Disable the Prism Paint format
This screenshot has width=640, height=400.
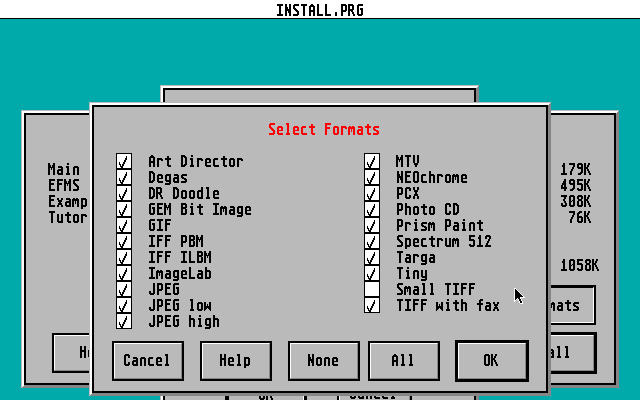(372, 225)
